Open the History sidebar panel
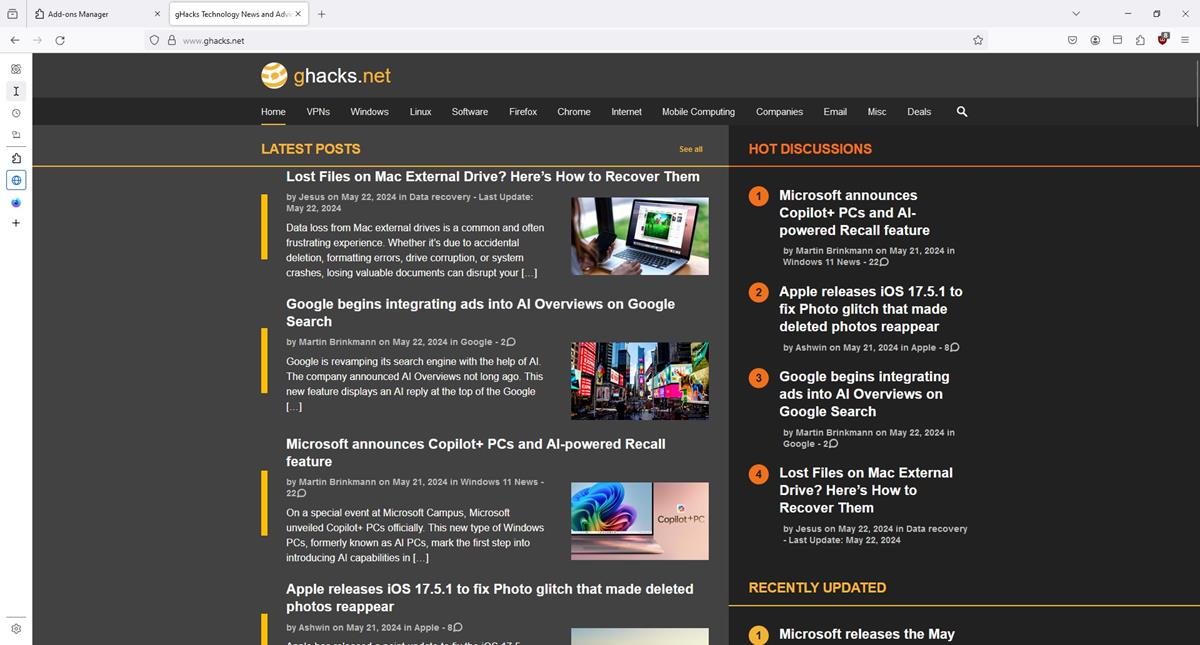Viewport: 1200px width, 645px height. tap(16, 113)
